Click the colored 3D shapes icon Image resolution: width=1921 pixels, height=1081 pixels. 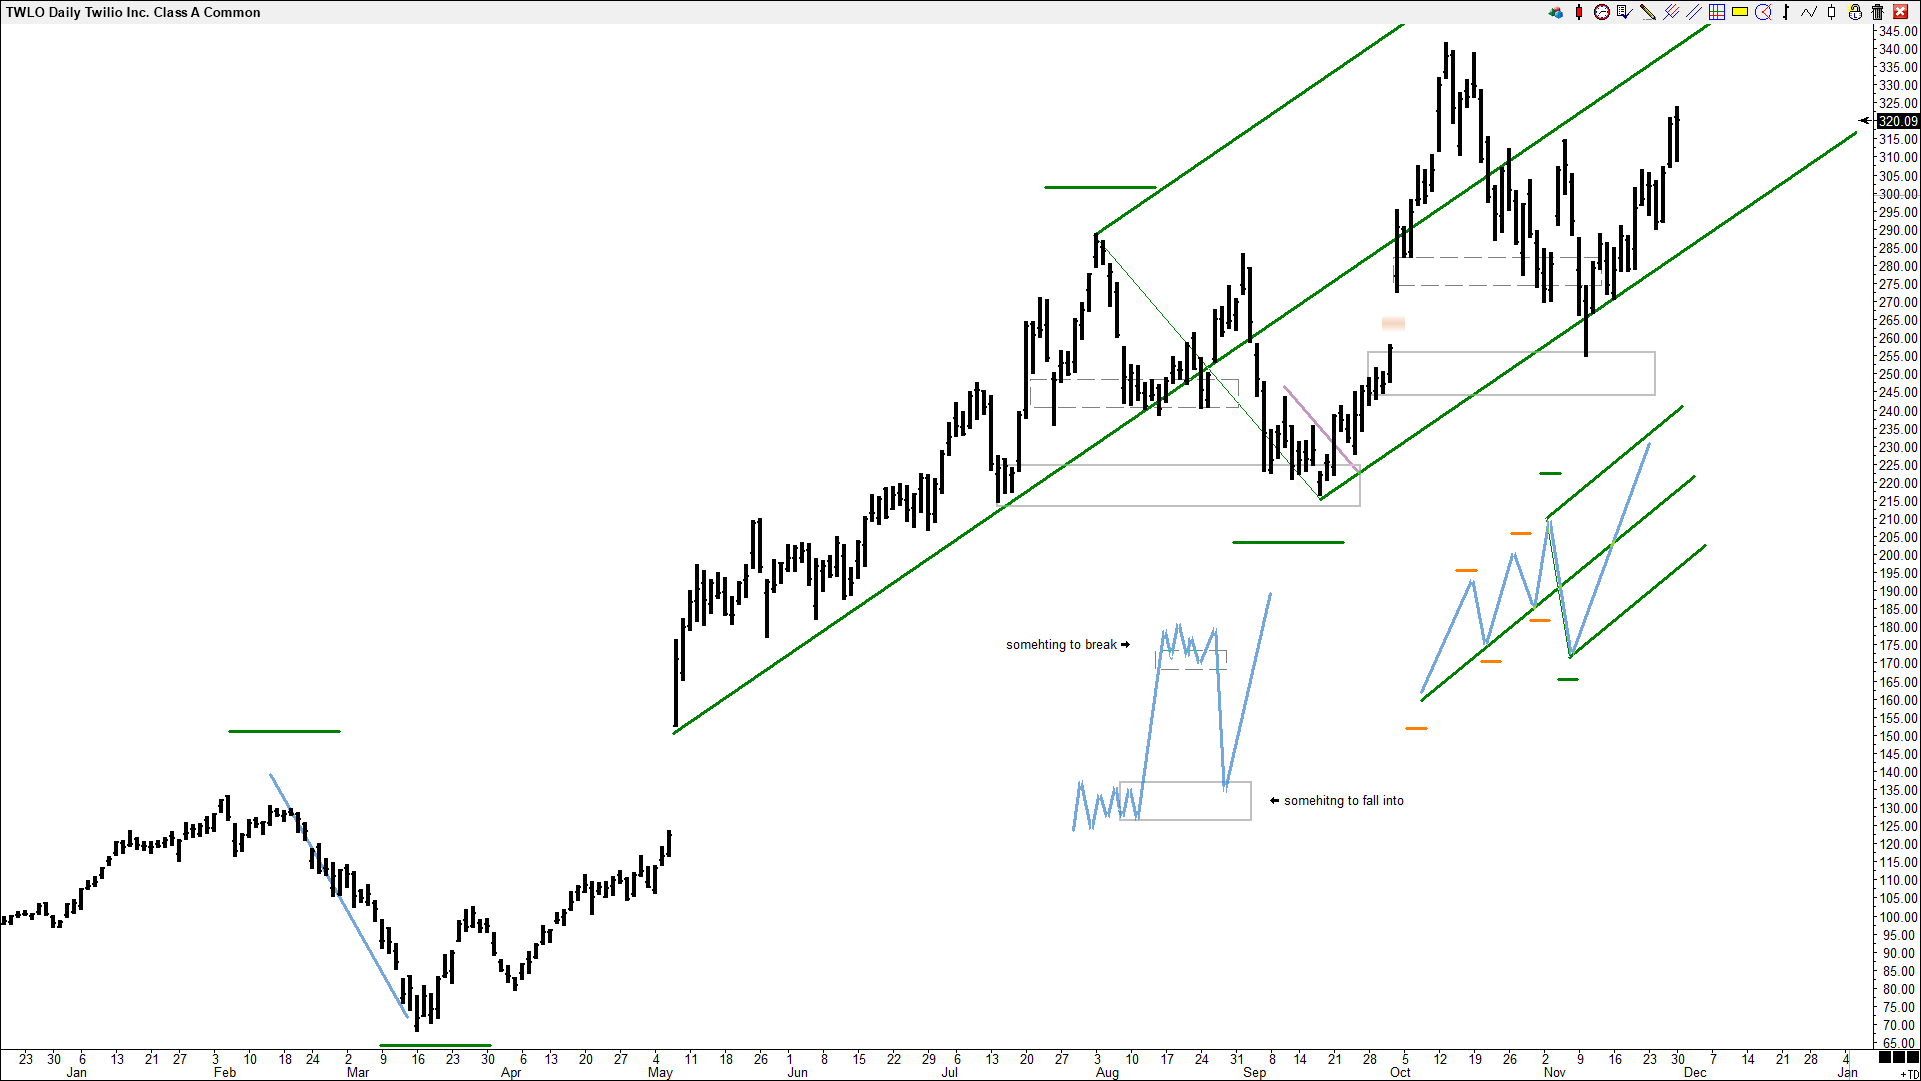pos(1555,12)
